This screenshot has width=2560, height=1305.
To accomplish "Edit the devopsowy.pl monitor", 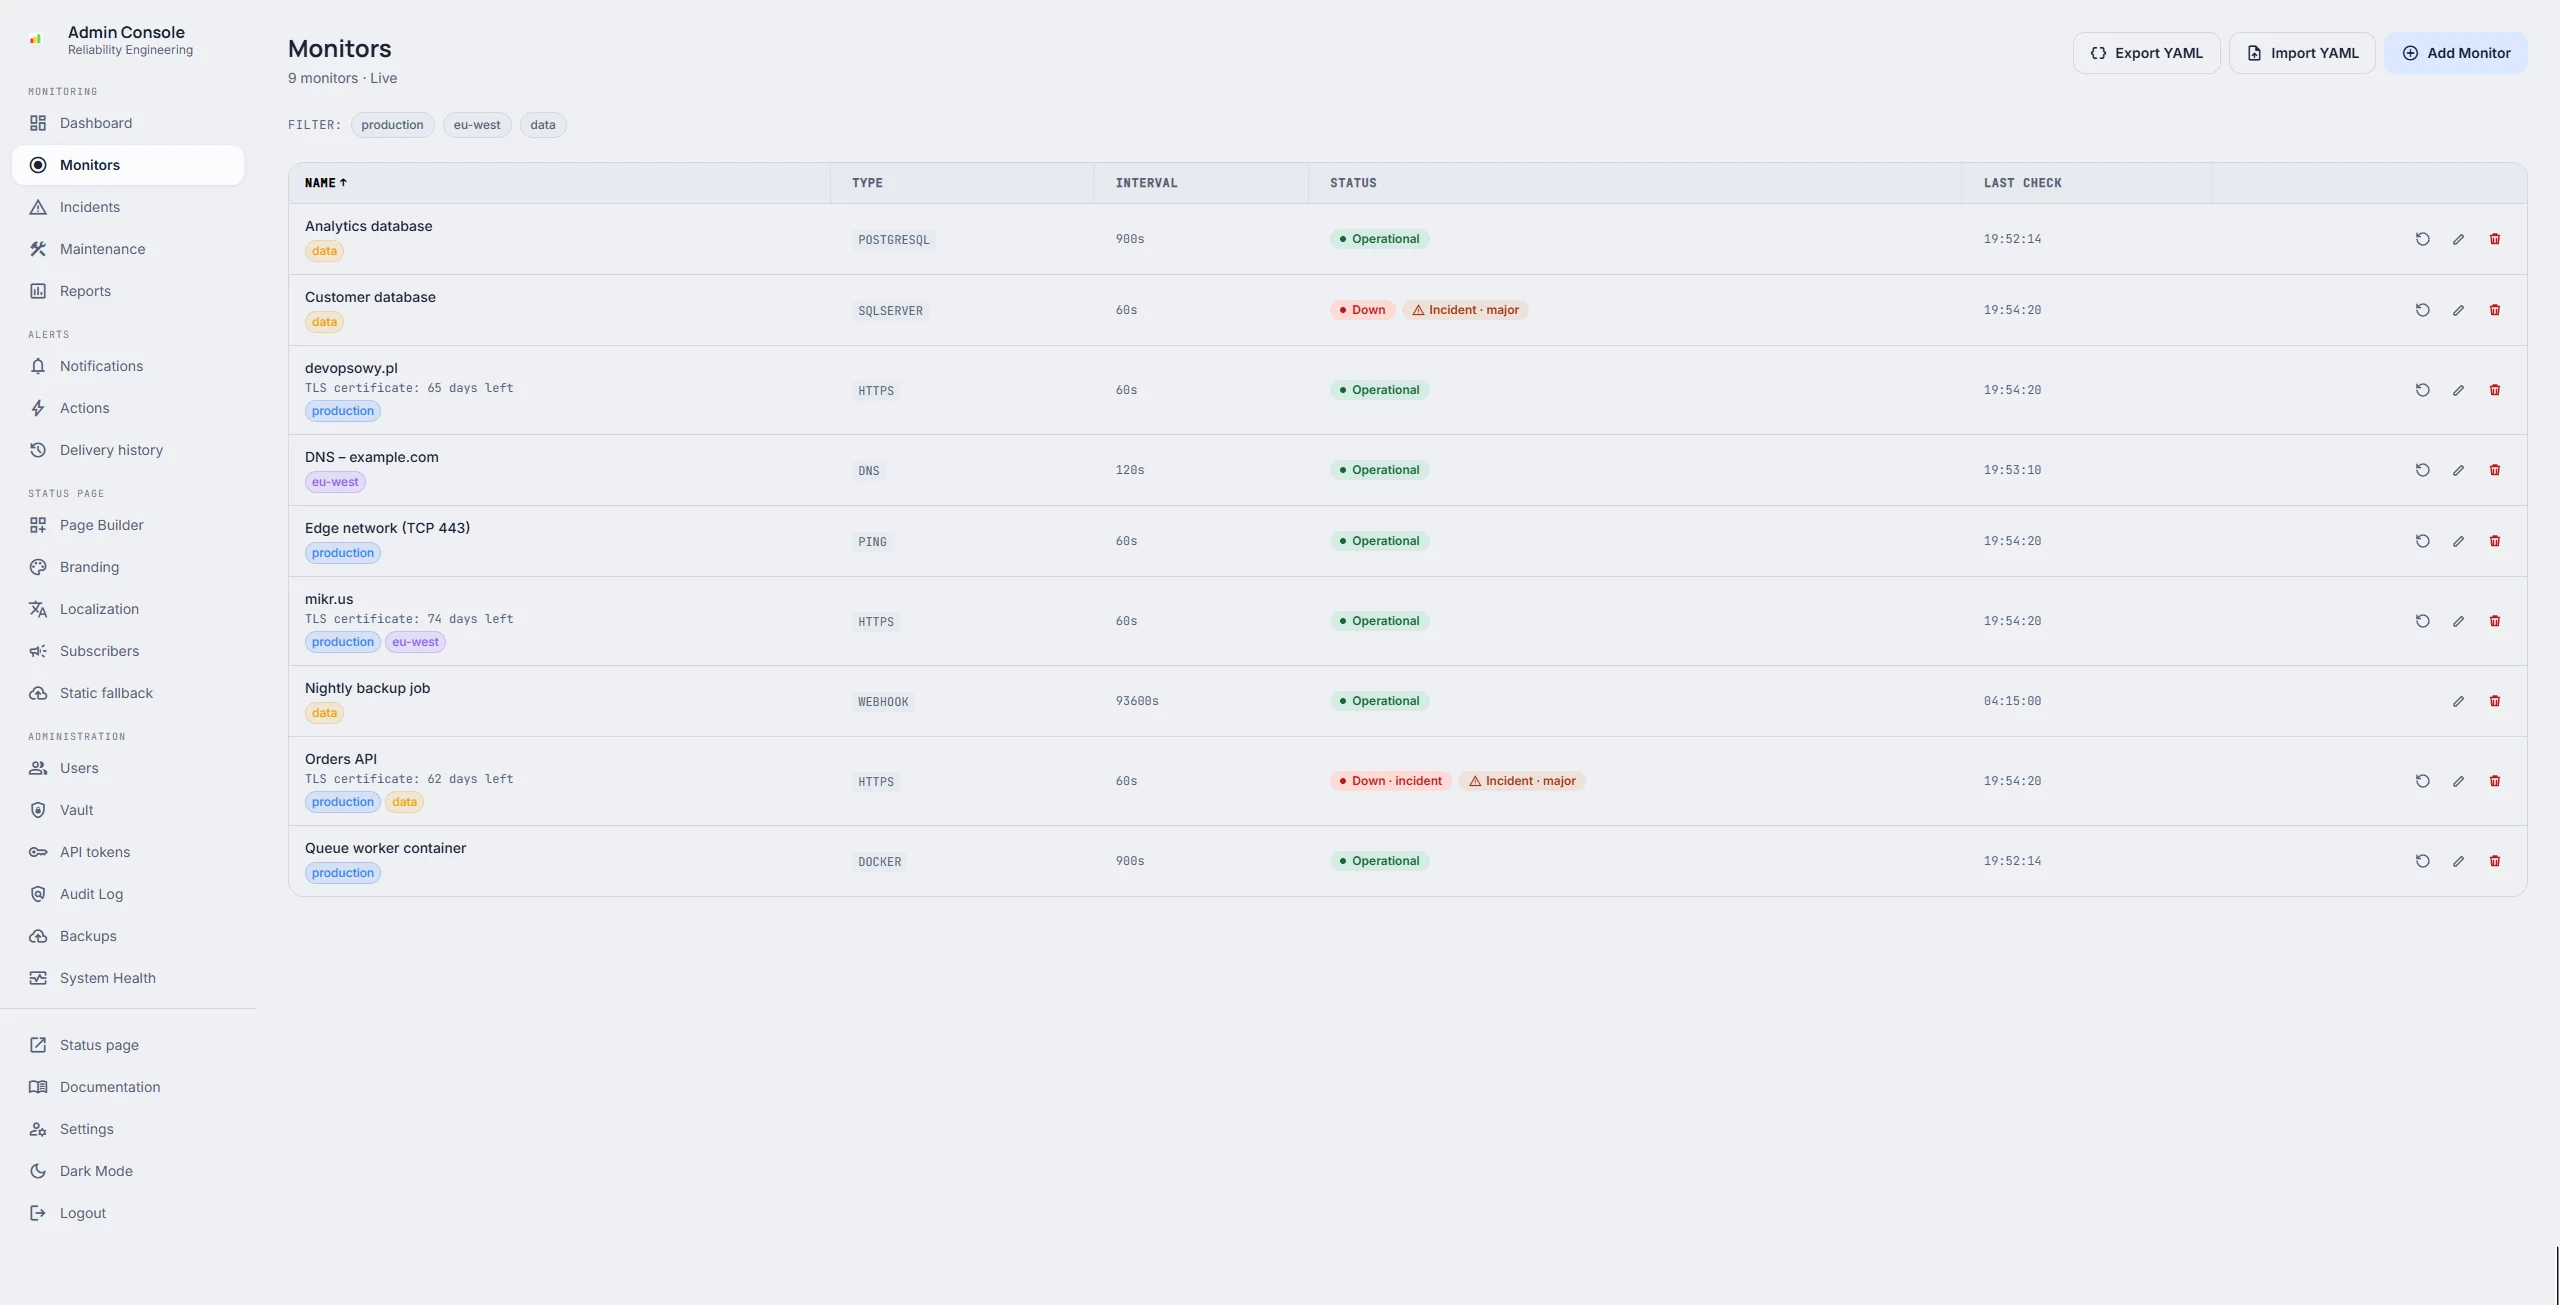I will 2458,390.
